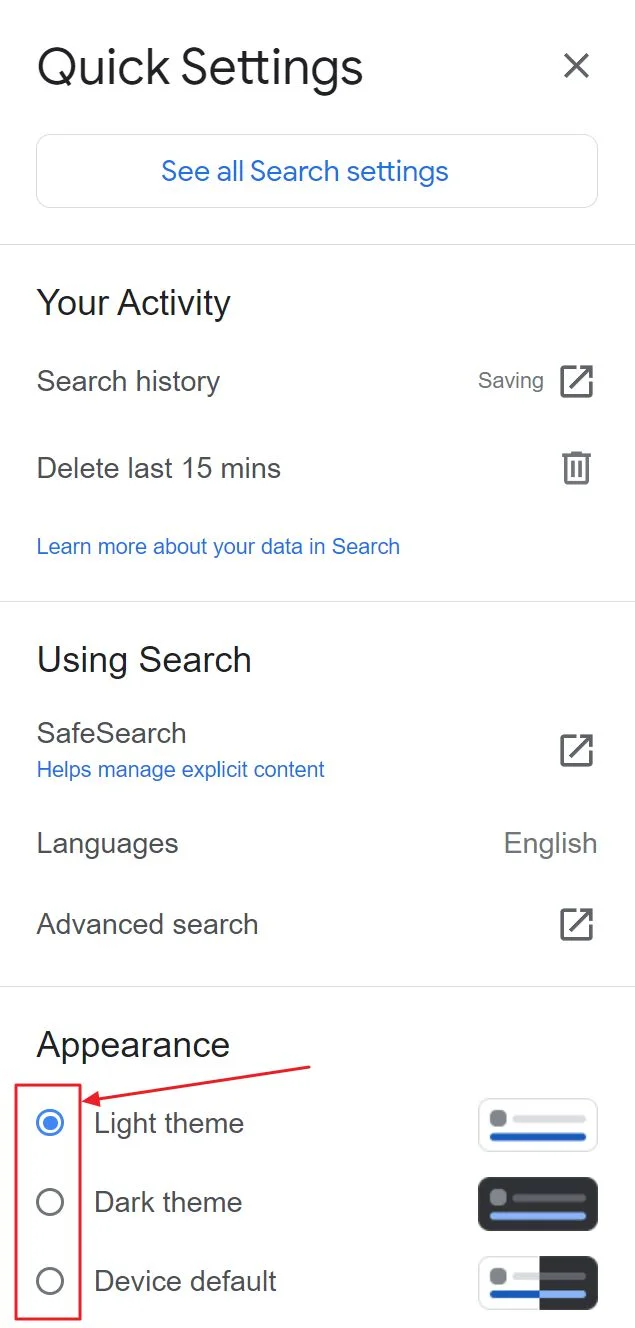This screenshot has height=1328, width=635.
Task: Click See all Search settings button
Action: pos(317,171)
